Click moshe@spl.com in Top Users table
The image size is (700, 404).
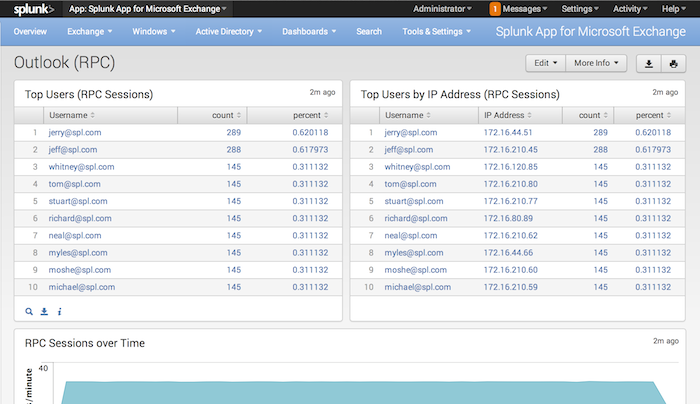pyautogui.click(x=80, y=270)
